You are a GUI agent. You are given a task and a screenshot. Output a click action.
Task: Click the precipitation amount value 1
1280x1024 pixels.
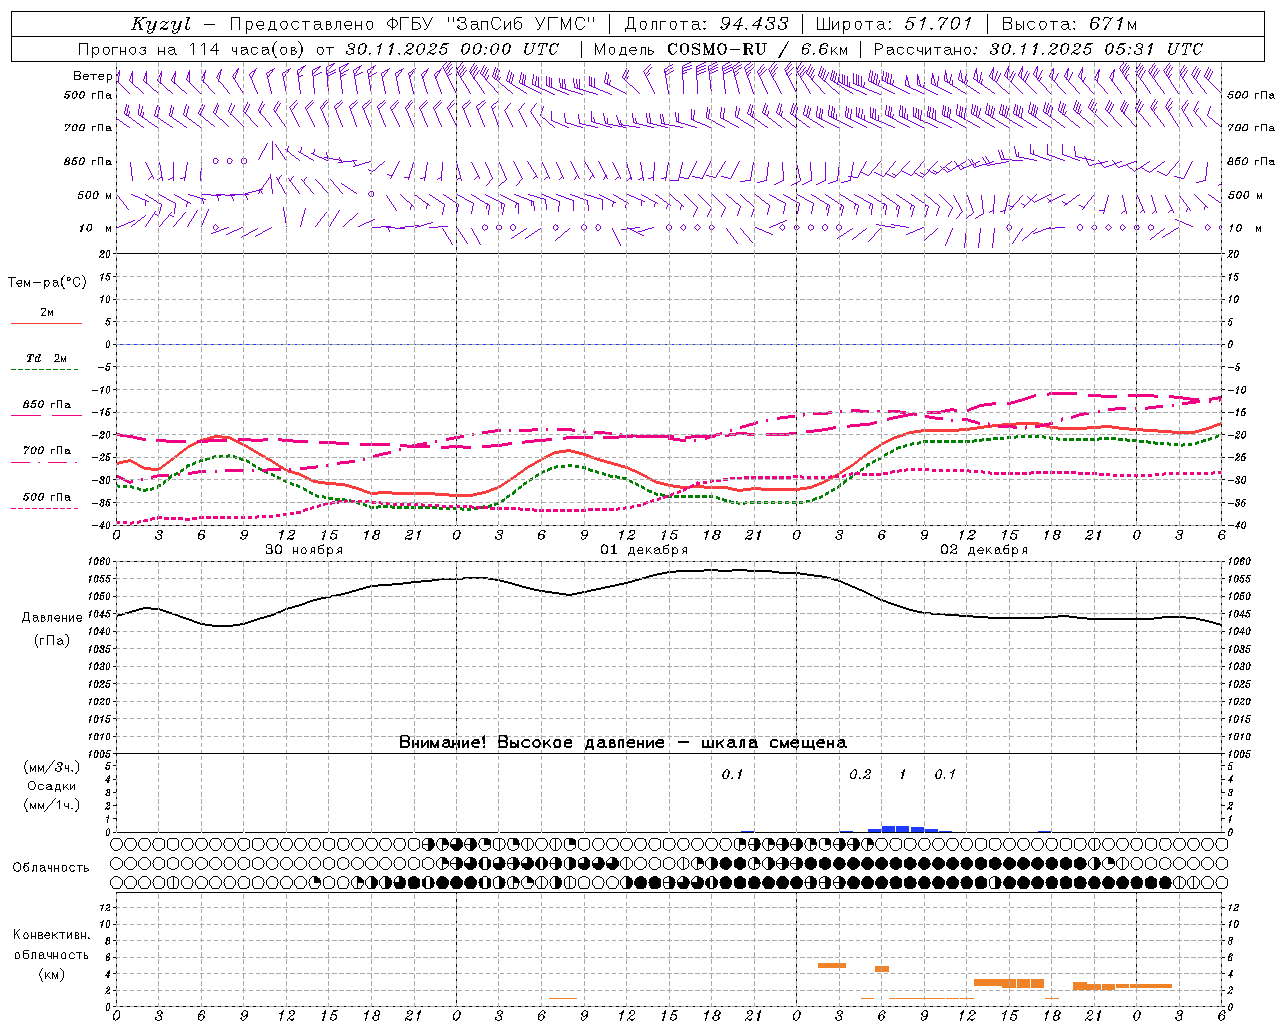[903, 775]
